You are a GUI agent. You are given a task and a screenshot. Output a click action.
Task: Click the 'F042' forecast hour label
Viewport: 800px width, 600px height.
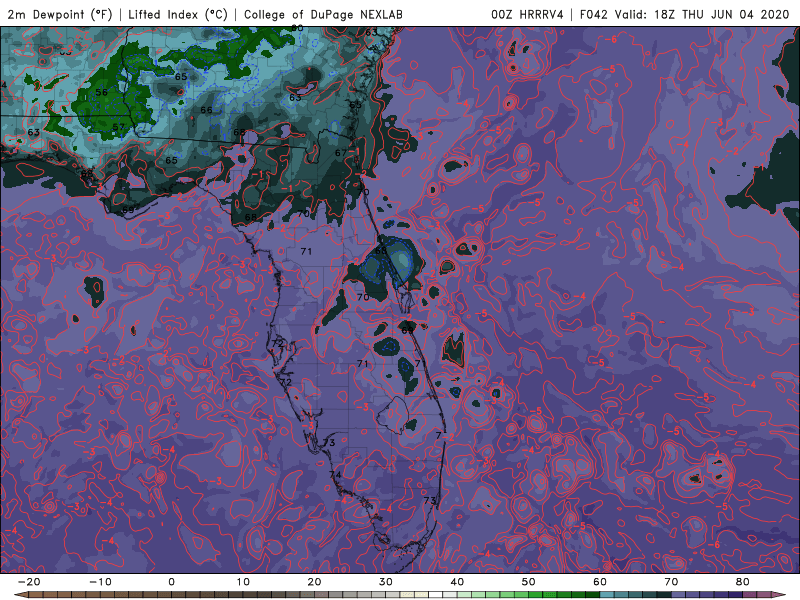tap(593, 14)
